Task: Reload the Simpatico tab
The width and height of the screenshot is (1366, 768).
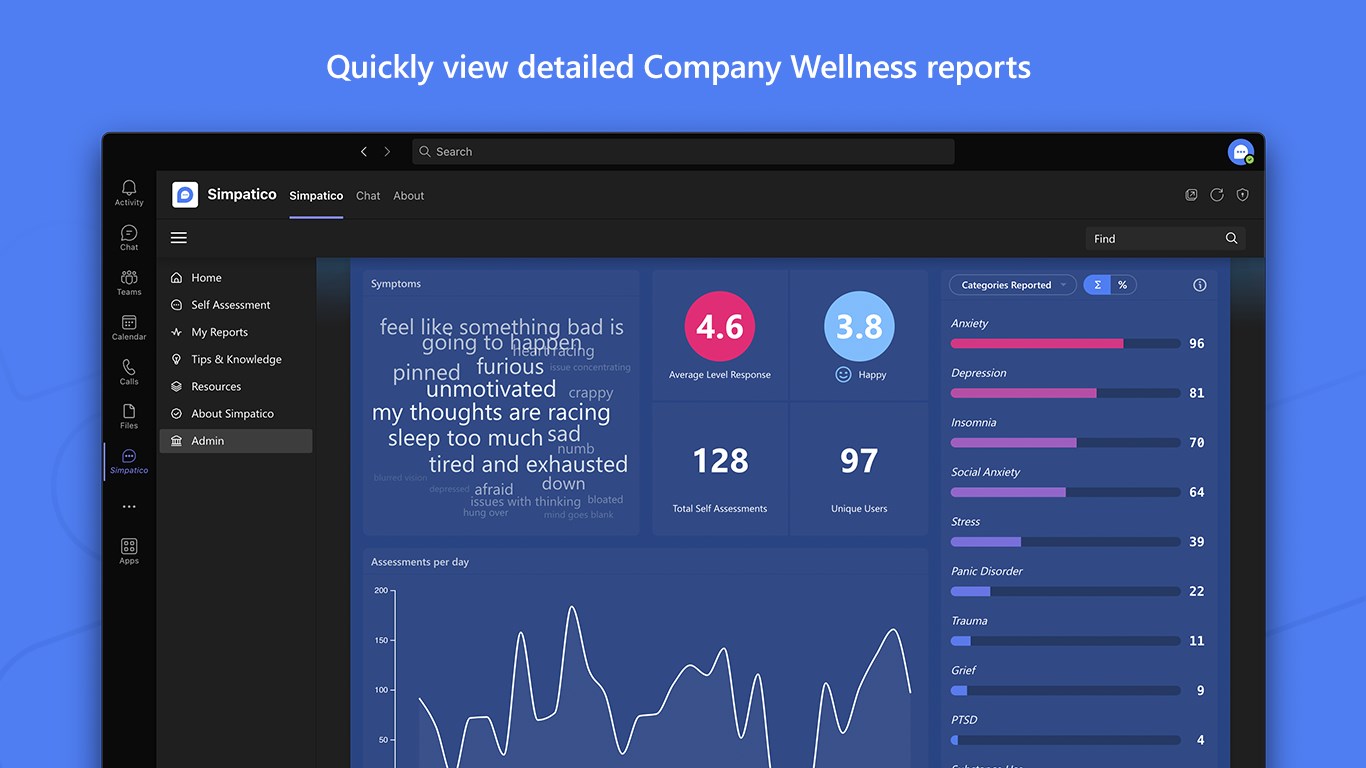Action: 1217,195
